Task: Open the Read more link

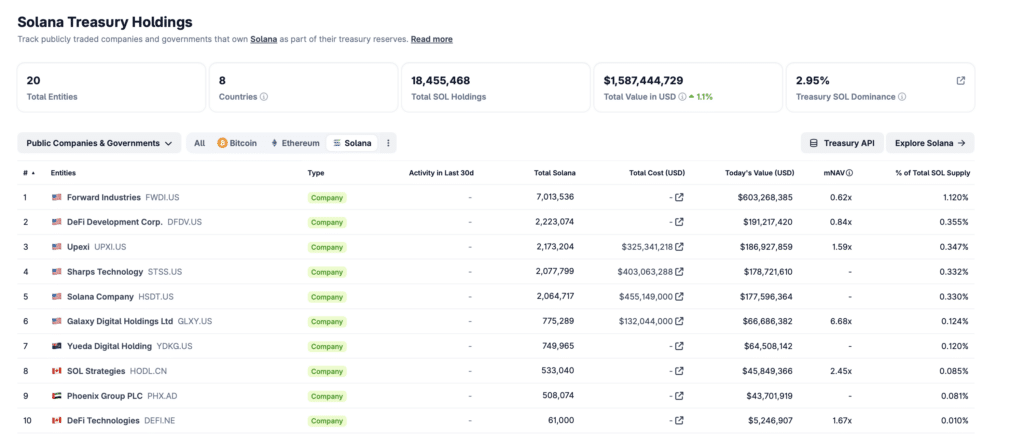Action: click(x=432, y=39)
